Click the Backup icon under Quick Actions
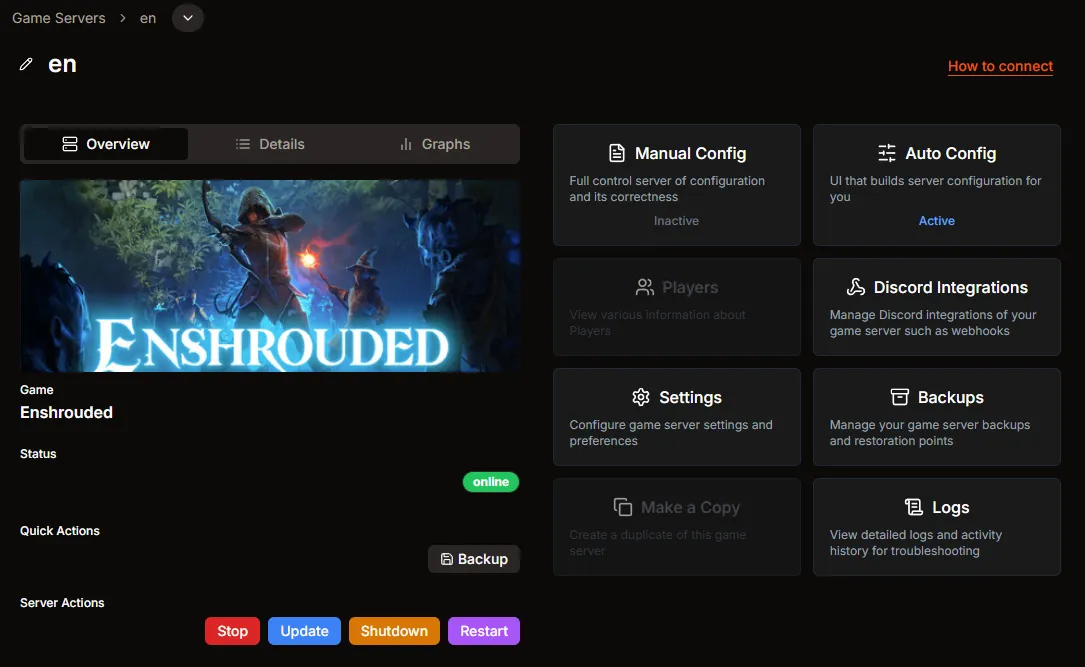Screen dimensions: 1085x667 pyautogui.click(x=444, y=559)
